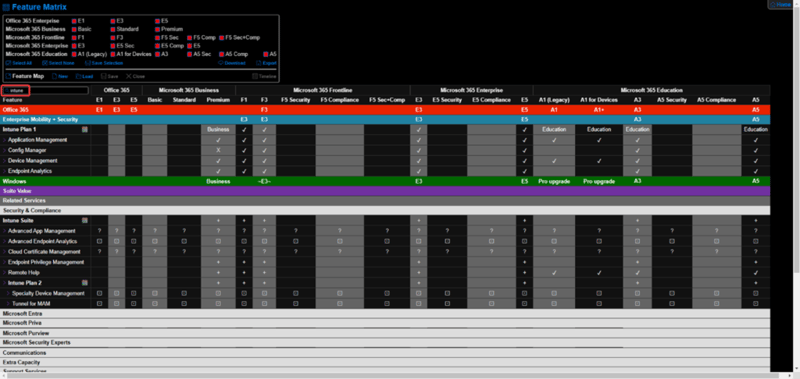Click the search field containing intune
The width and height of the screenshot is (800, 379).
(45, 90)
